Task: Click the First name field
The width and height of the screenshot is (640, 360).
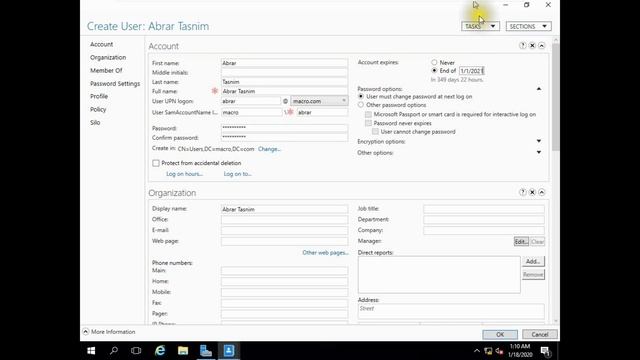Action: click(284, 63)
